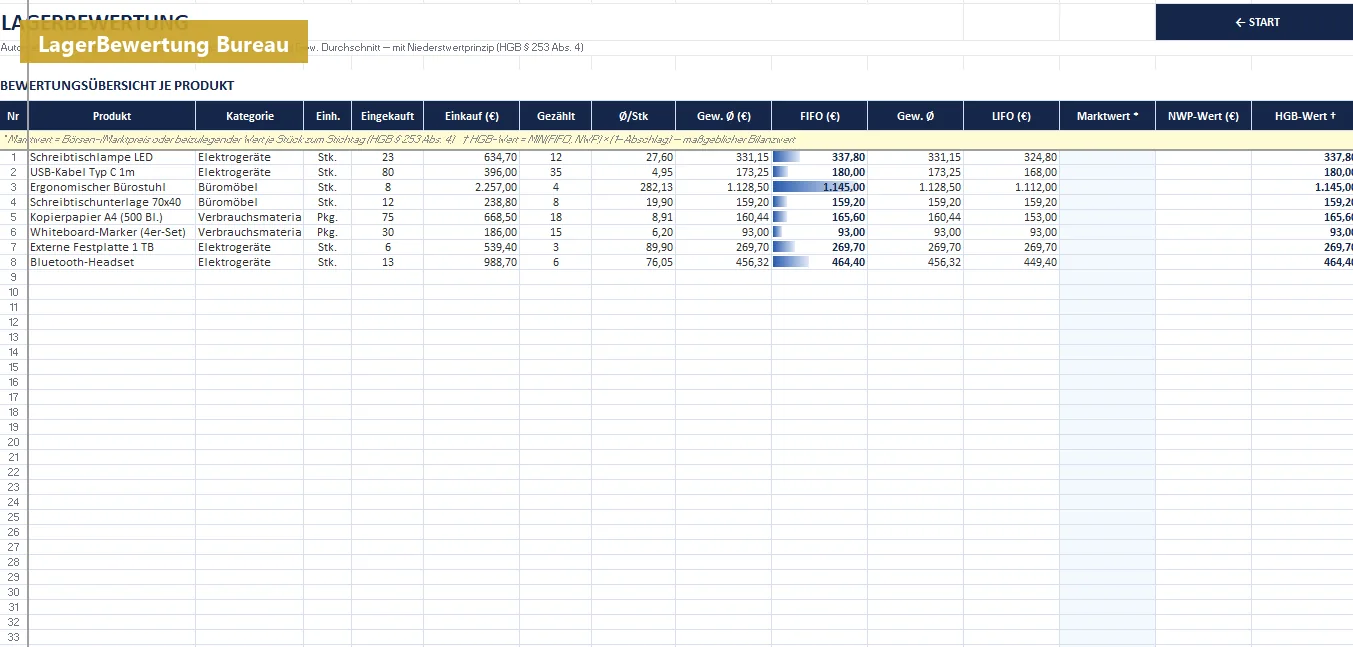This screenshot has height=647, width=1353.
Task: Click the purchased quantity 75 for Kopierpapier
Action: pyautogui.click(x=388, y=217)
